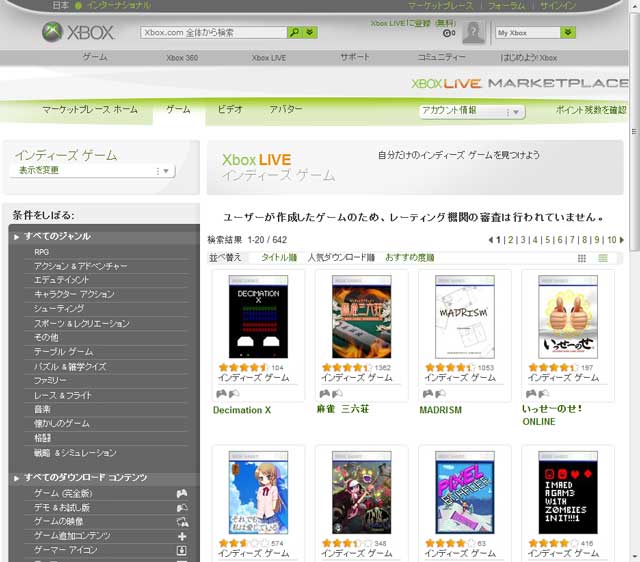Collapse すべてのダウンロード コンテンツ section arrow

[16, 478]
